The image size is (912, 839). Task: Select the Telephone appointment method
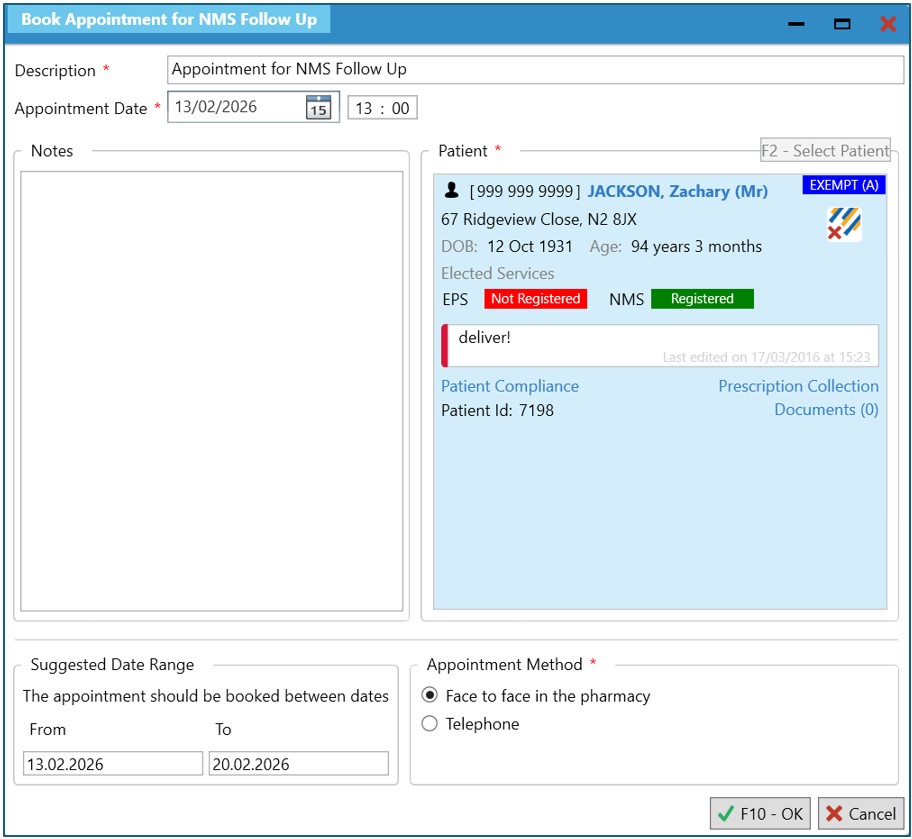coord(430,724)
